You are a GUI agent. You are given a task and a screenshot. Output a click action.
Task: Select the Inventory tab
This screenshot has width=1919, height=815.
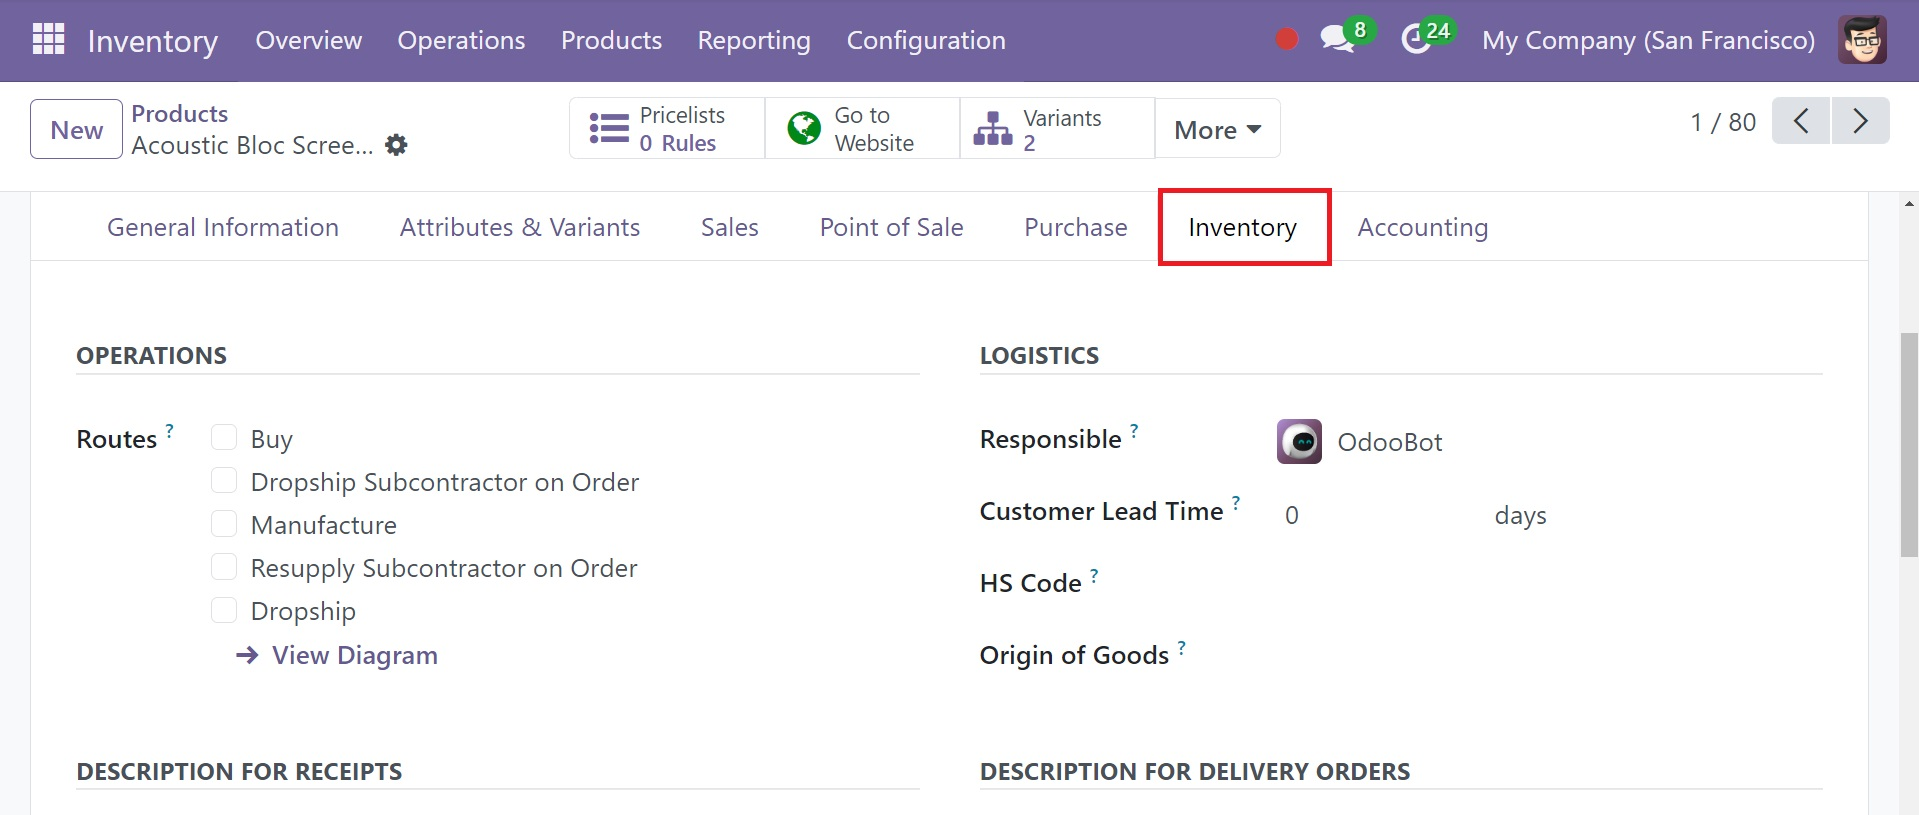click(1243, 227)
